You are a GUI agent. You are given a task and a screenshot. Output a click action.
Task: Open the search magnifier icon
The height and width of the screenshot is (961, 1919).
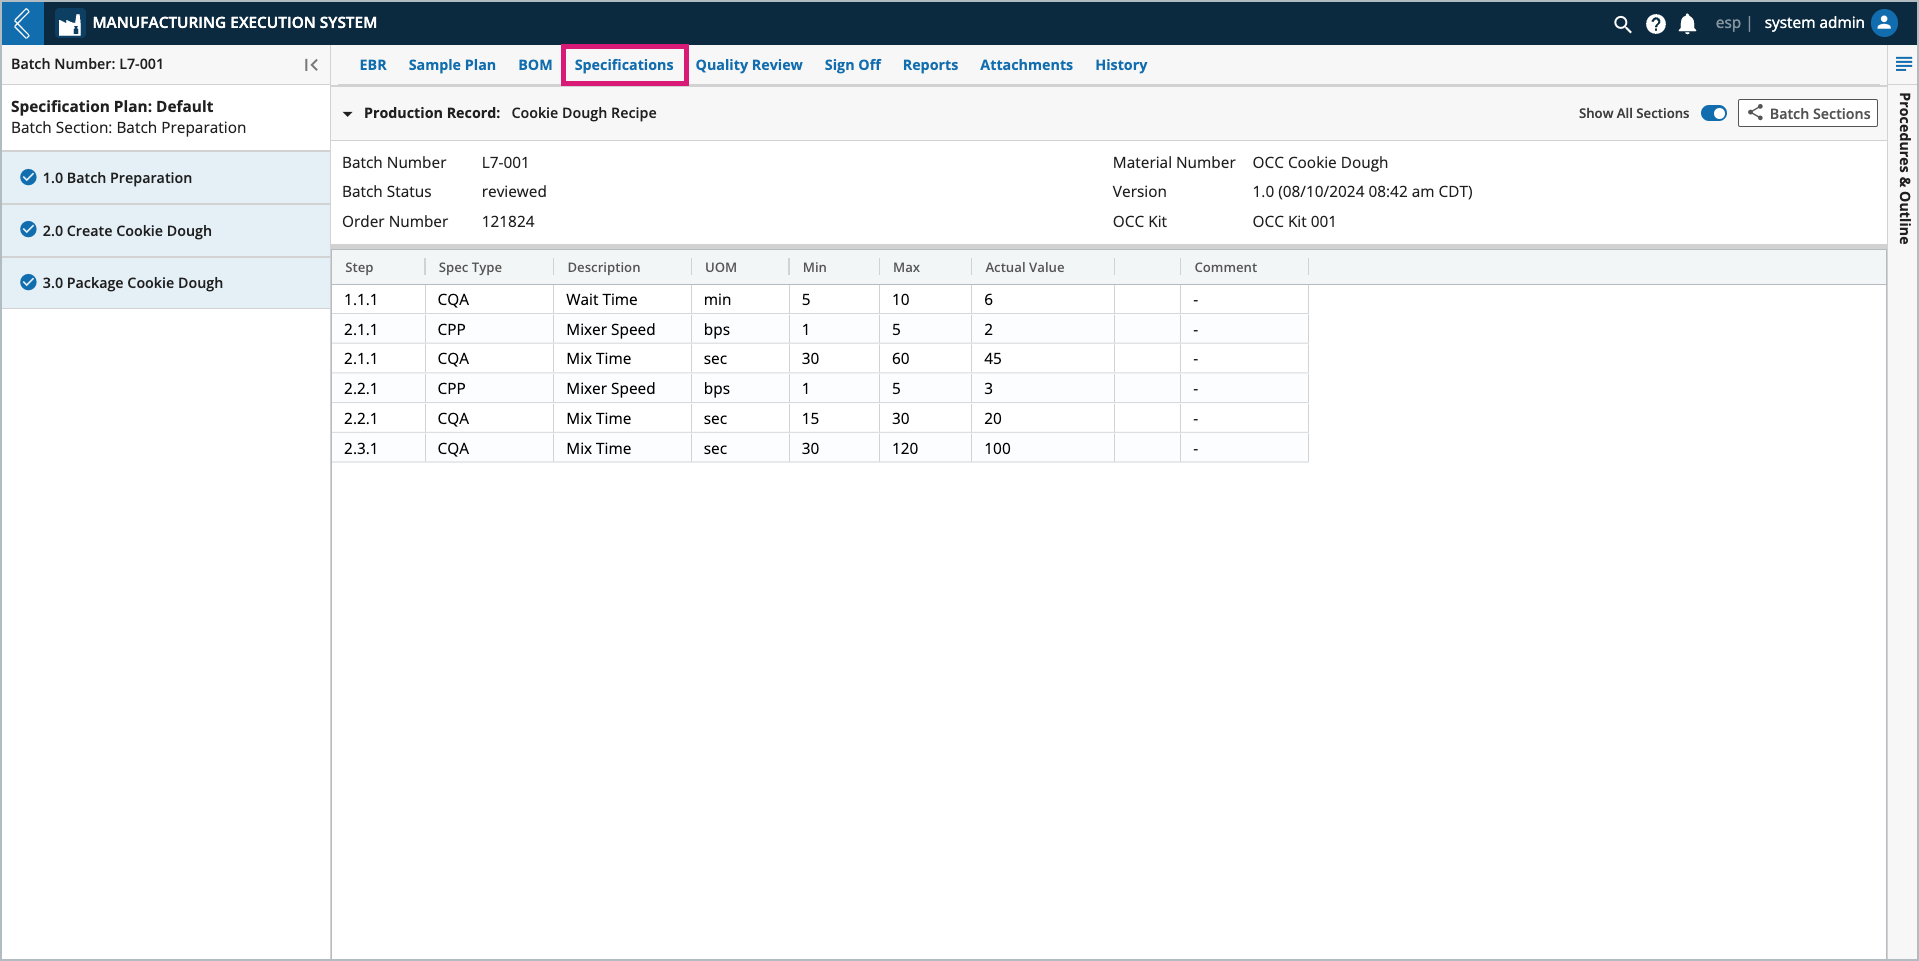[1623, 24]
